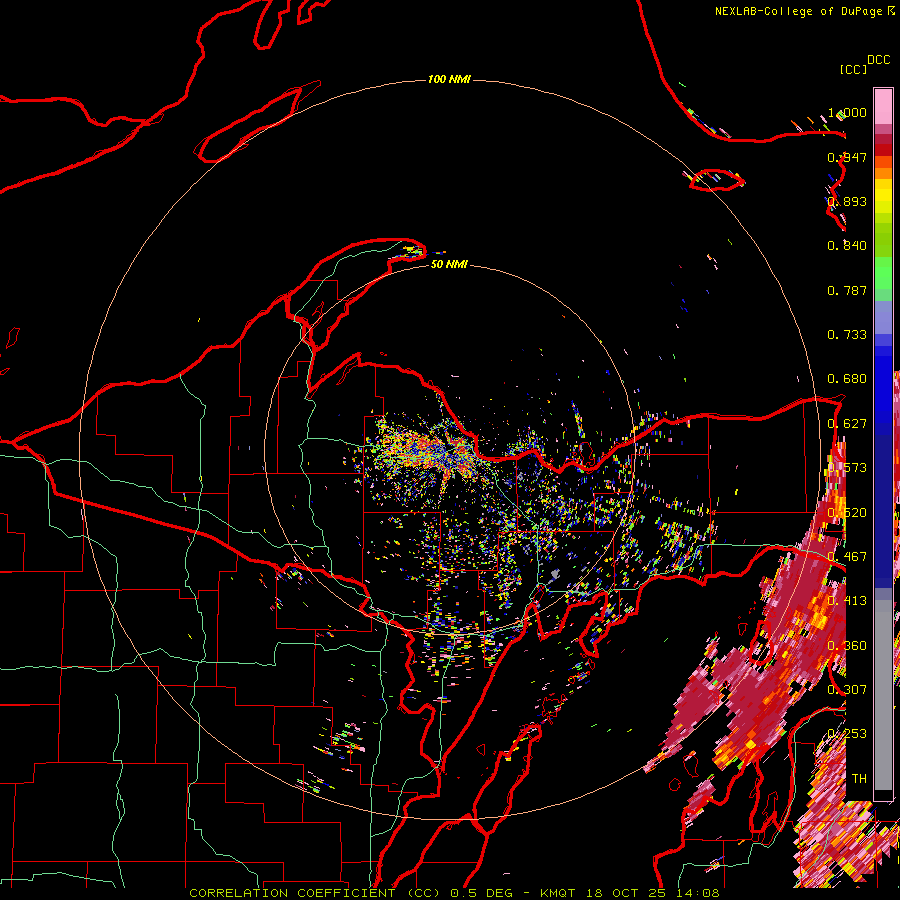Viewport: 900px width, 900px height.
Task: Click the 0.413 legend value
Action: click(847, 601)
